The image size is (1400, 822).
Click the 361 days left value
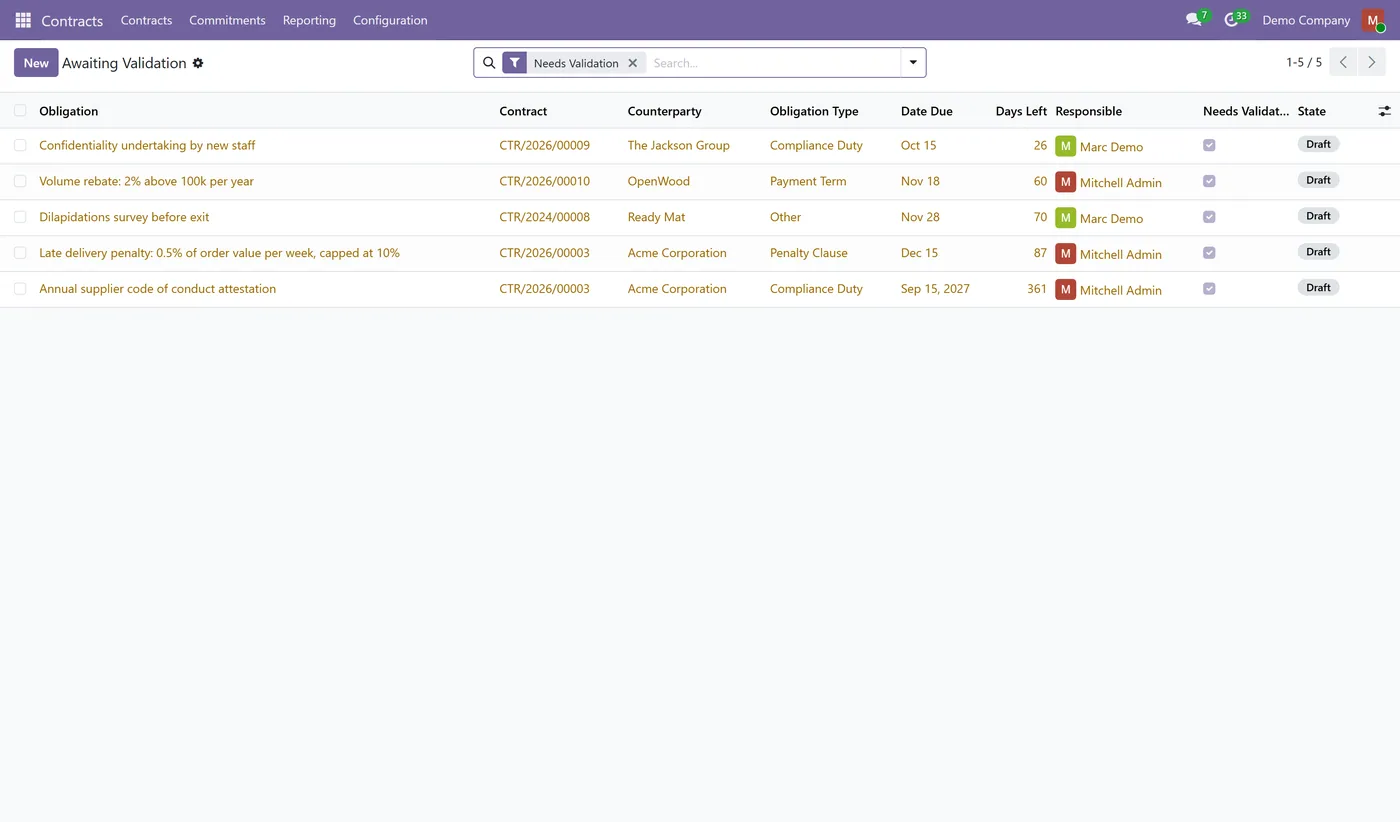[x=1037, y=289]
